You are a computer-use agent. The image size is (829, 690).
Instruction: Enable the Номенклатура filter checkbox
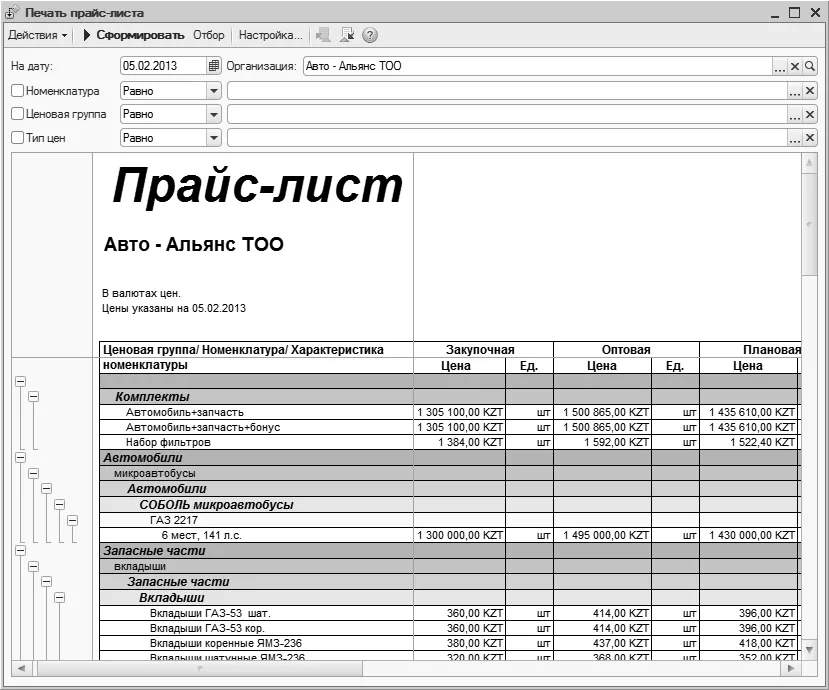[17, 91]
